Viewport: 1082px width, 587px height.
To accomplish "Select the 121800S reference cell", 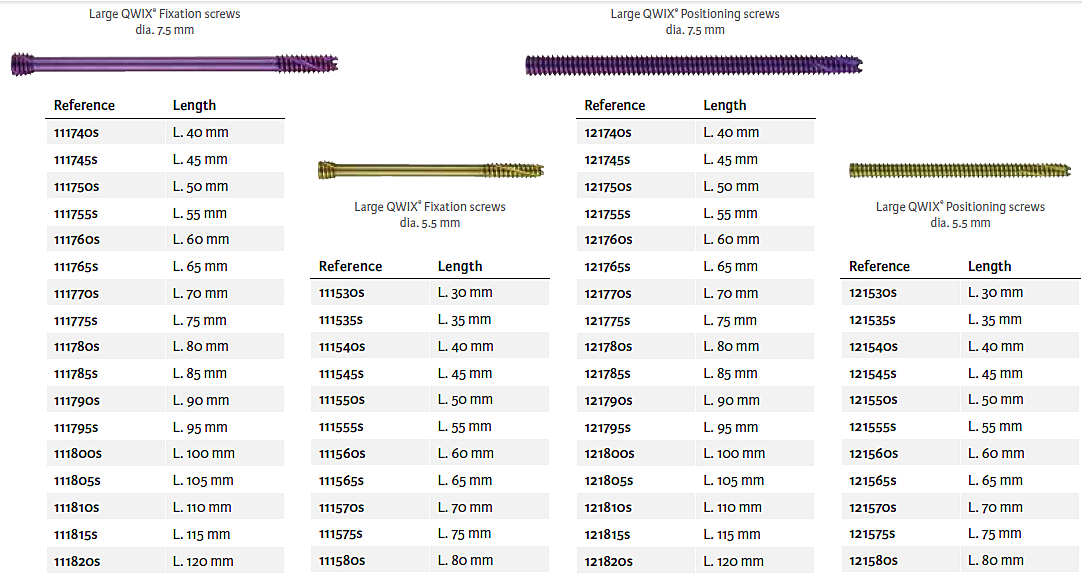I will pos(608,454).
